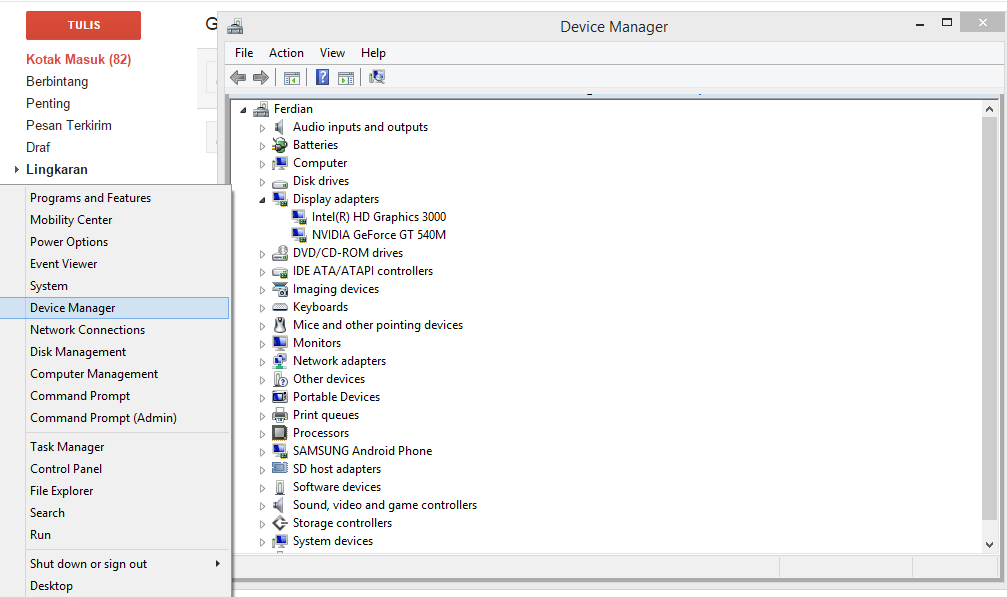1007x597 pixels.
Task: Open Kotak Masuk (82) inbox link
Action: (x=78, y=59)
